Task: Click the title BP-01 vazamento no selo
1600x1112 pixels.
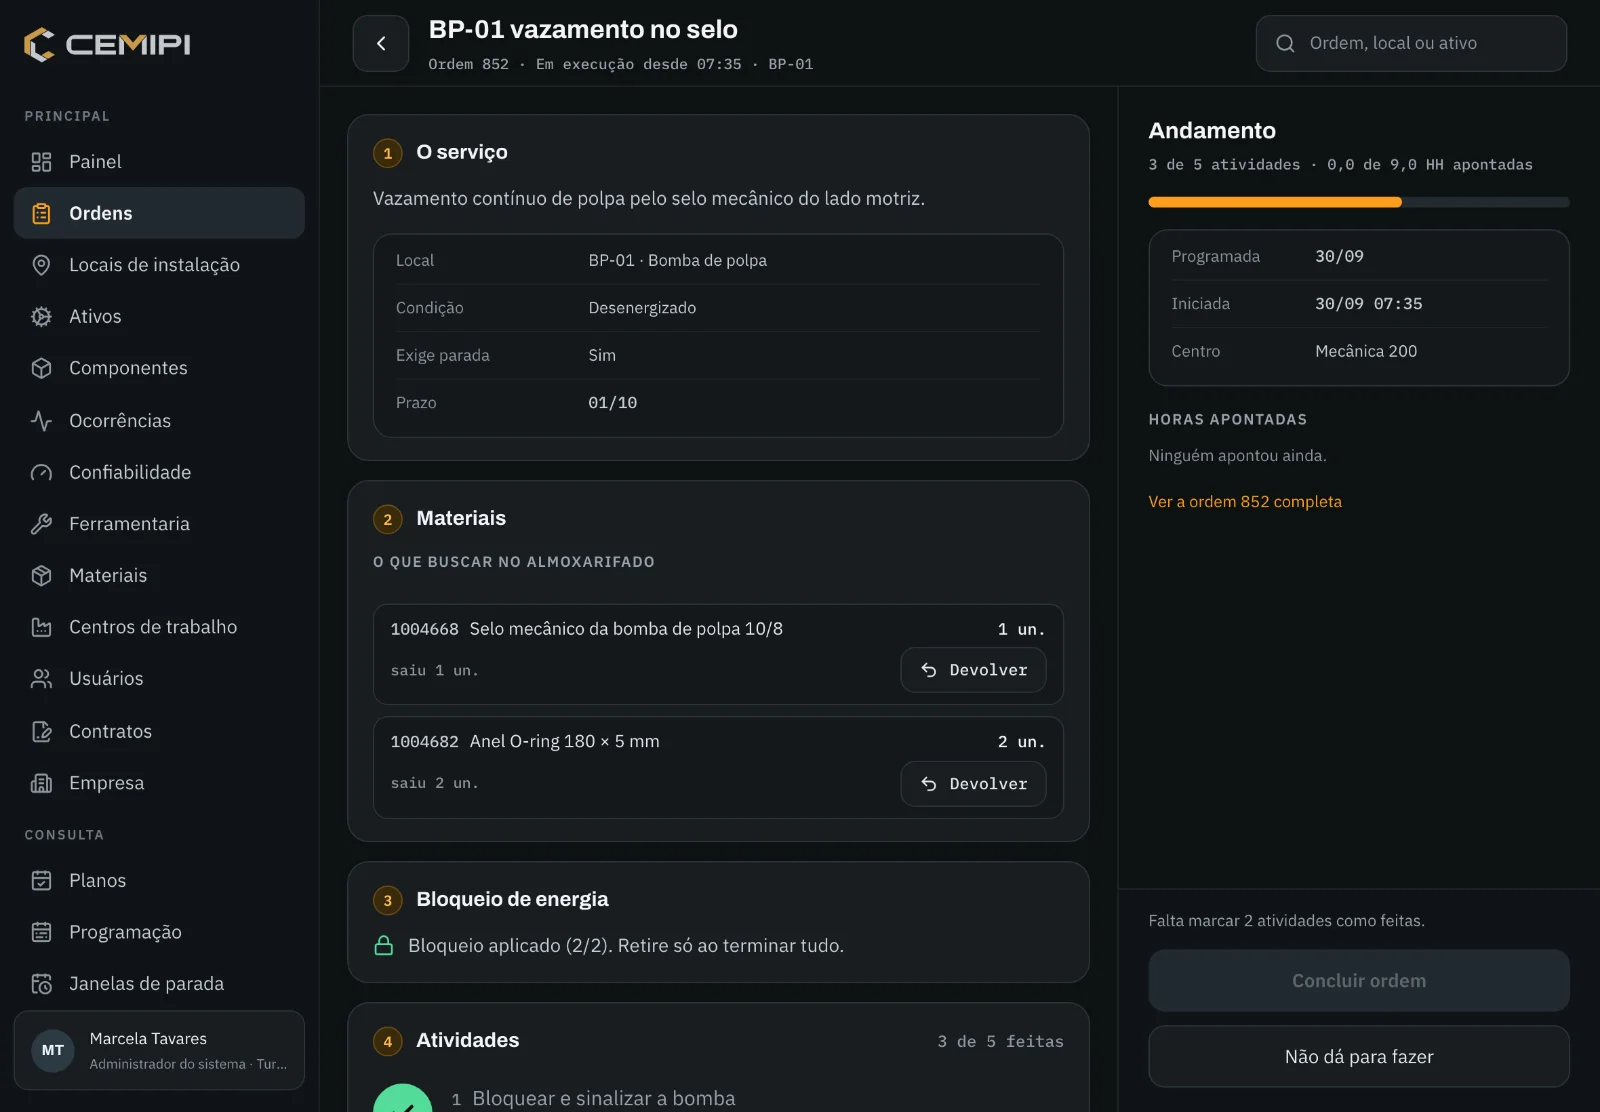Action: (x=583, y=29)
